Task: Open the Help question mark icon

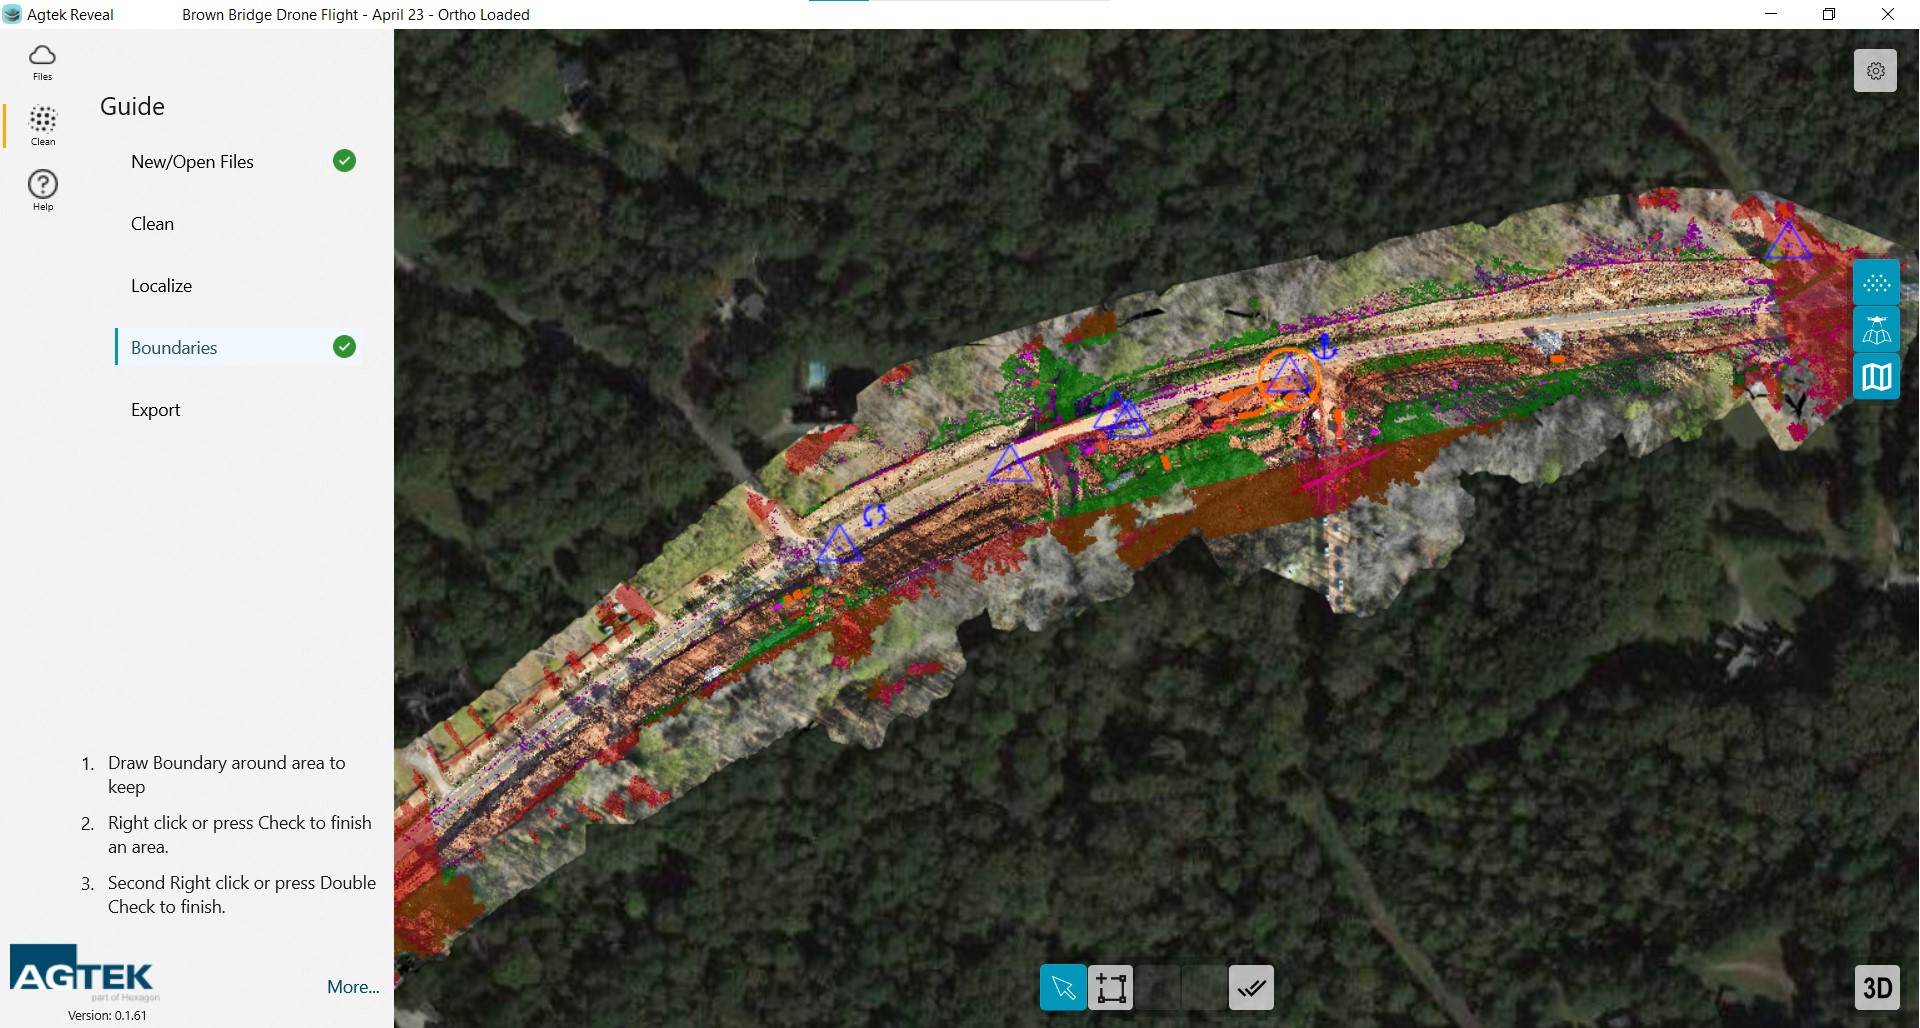Action: [x=42, y=189]
